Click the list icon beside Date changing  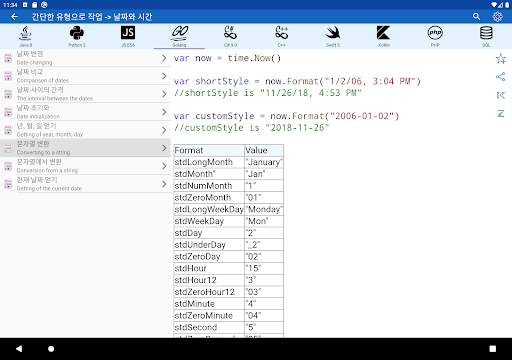pyautogui.click(x=8, y=58)
